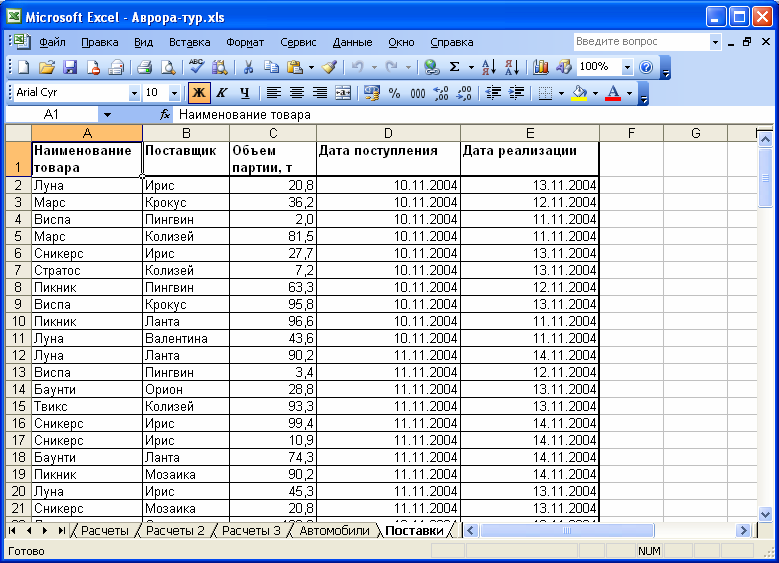Apply thousands separator format
The width and height of the screenshot is (779, 563).
(417, 92)
